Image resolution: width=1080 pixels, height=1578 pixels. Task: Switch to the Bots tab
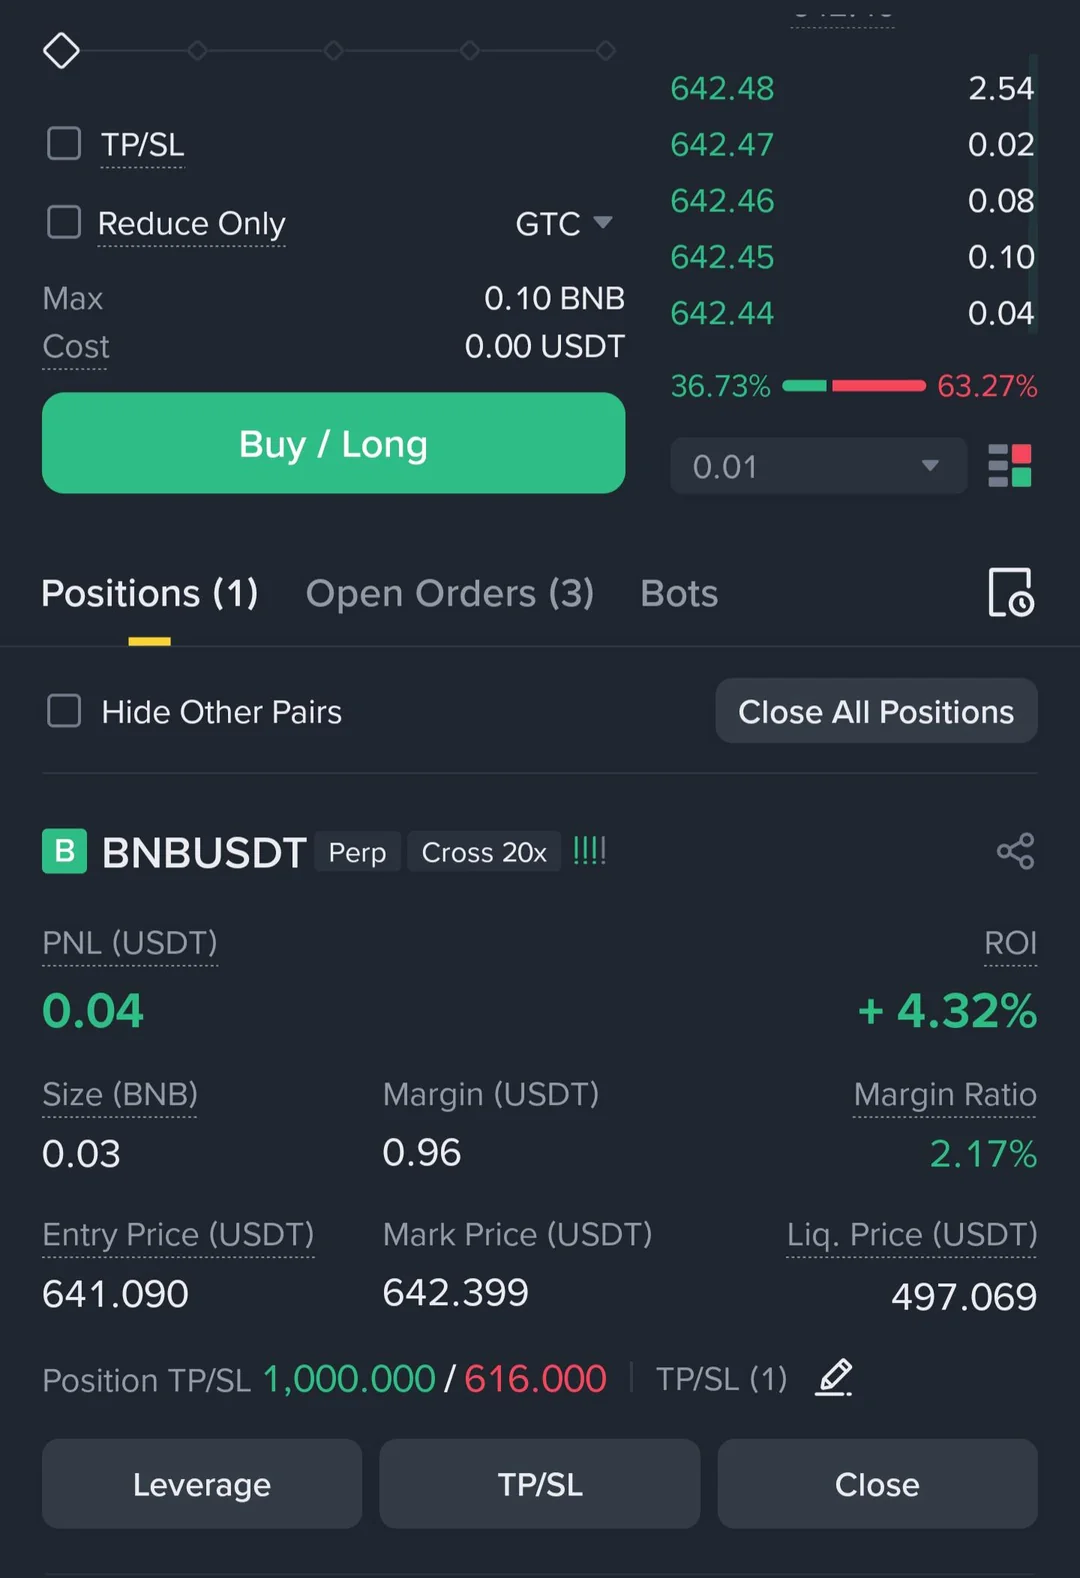[x=679, y=594]
